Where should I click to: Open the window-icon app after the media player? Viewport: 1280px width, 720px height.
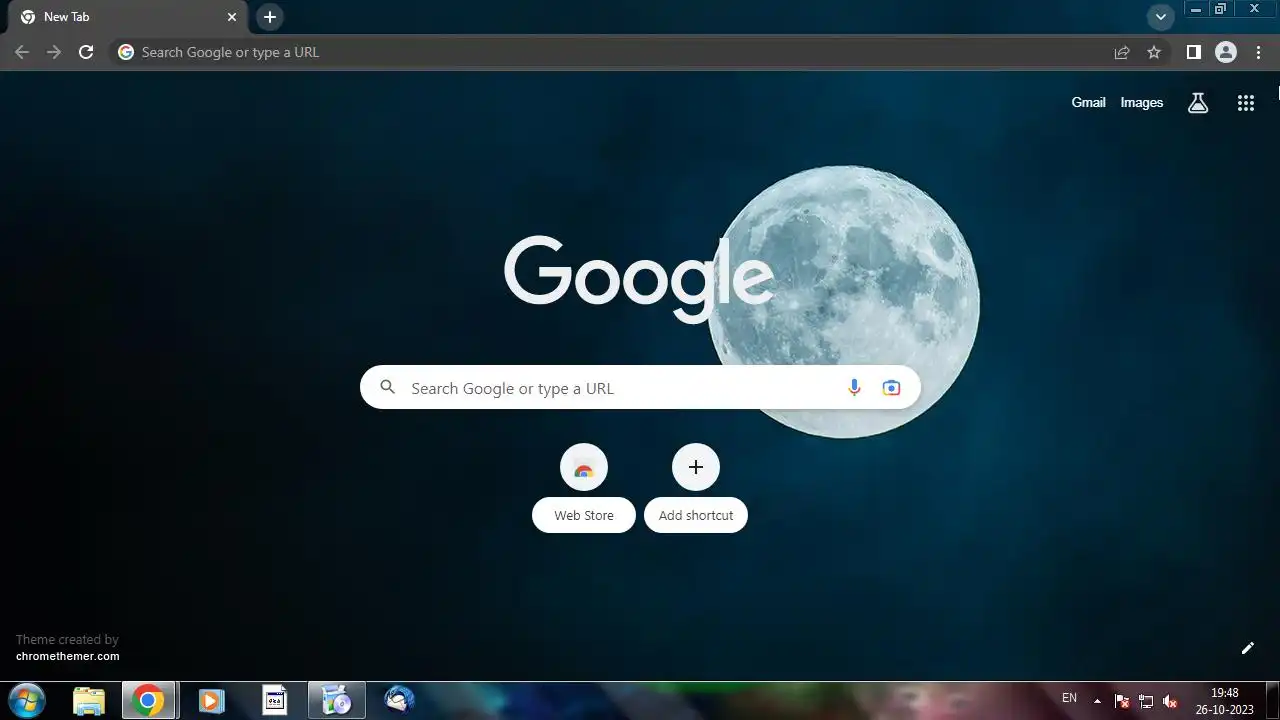(274, 701)
